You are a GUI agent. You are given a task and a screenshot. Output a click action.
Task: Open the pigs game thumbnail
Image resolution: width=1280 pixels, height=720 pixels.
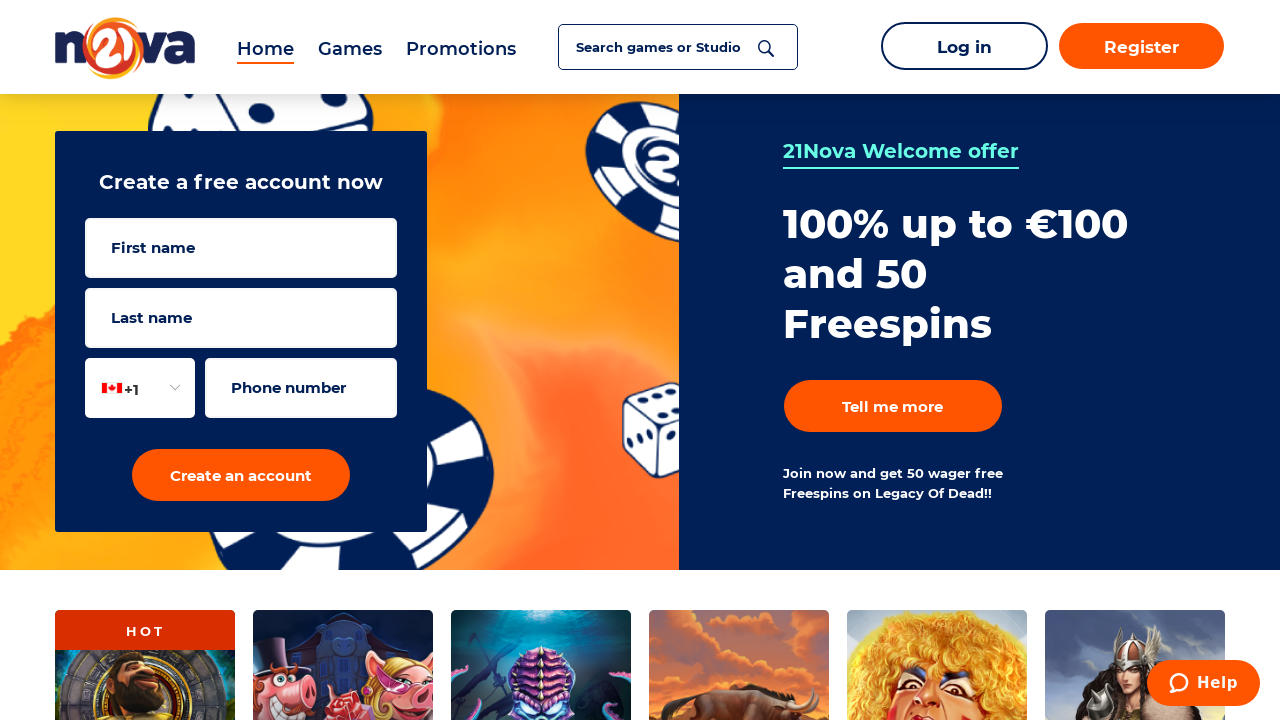point(343,665)
